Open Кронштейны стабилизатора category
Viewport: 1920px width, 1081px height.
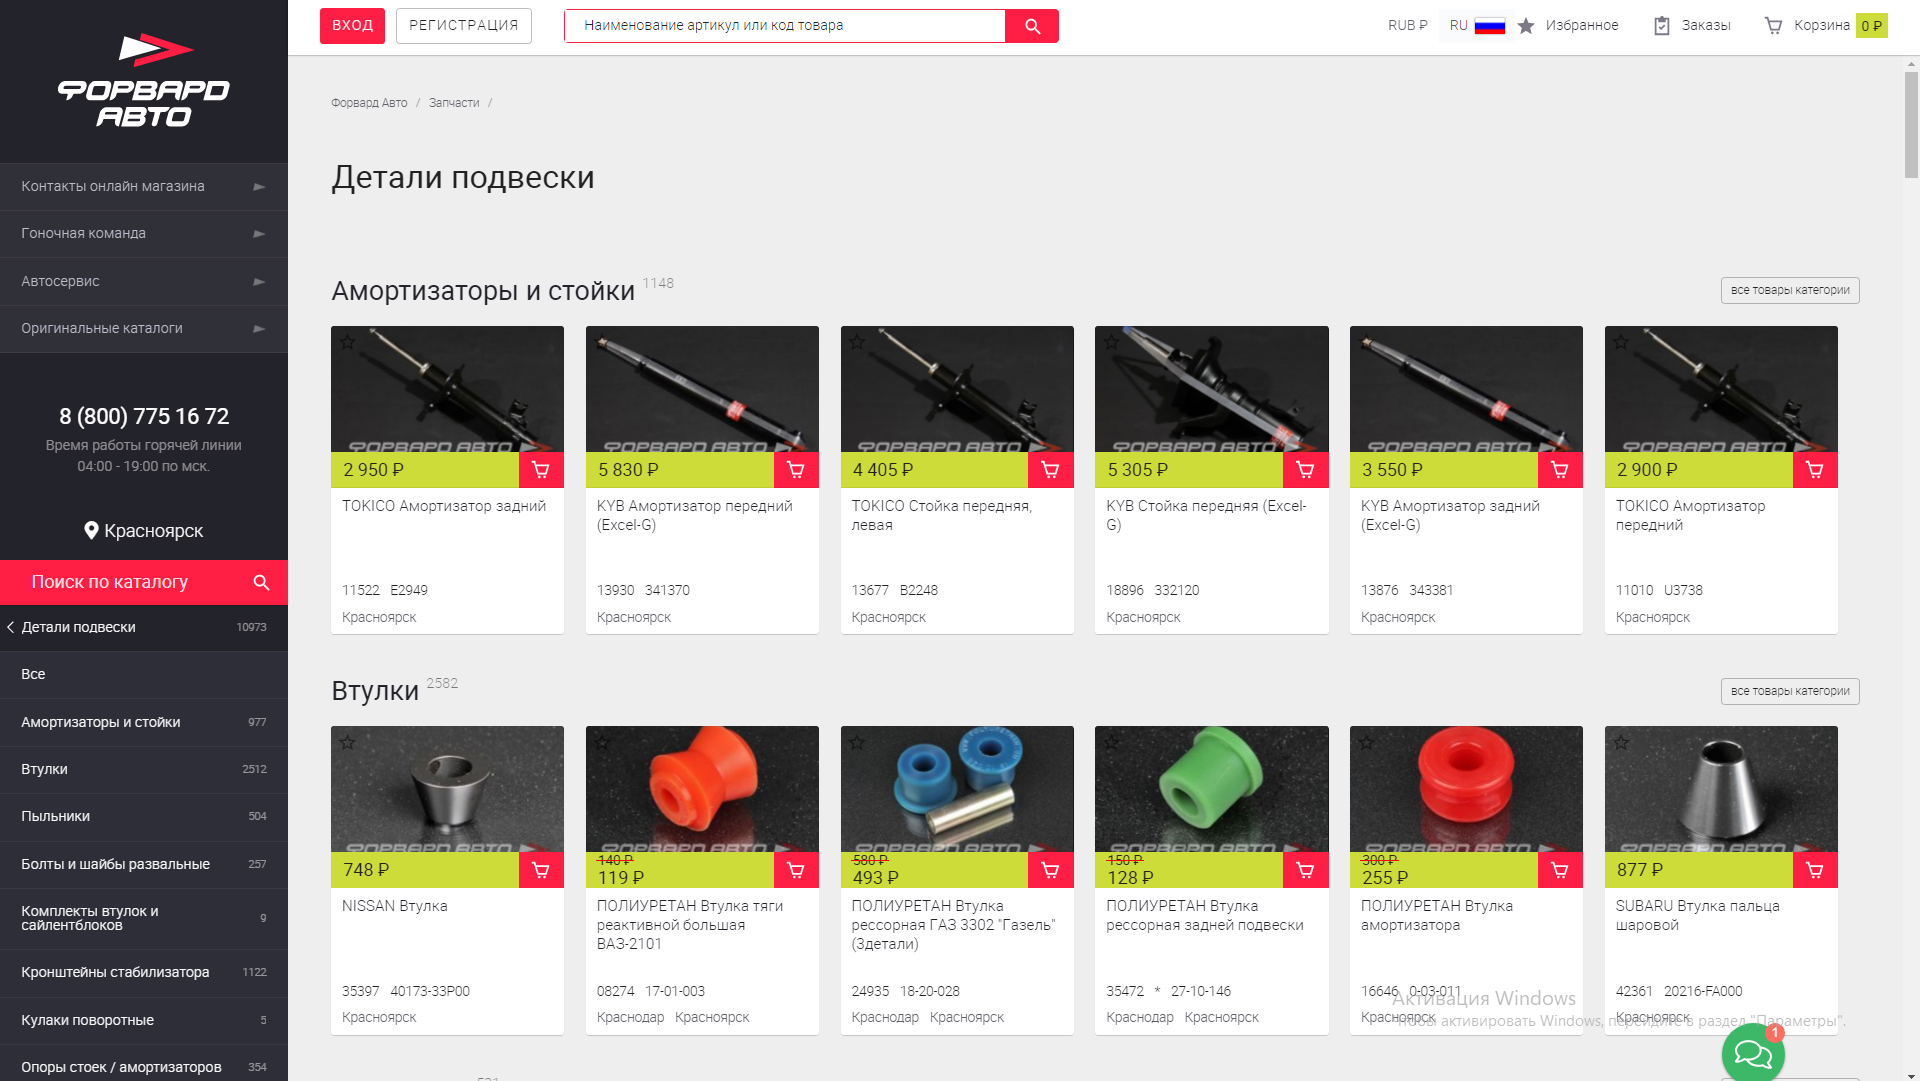click(144, 973)
